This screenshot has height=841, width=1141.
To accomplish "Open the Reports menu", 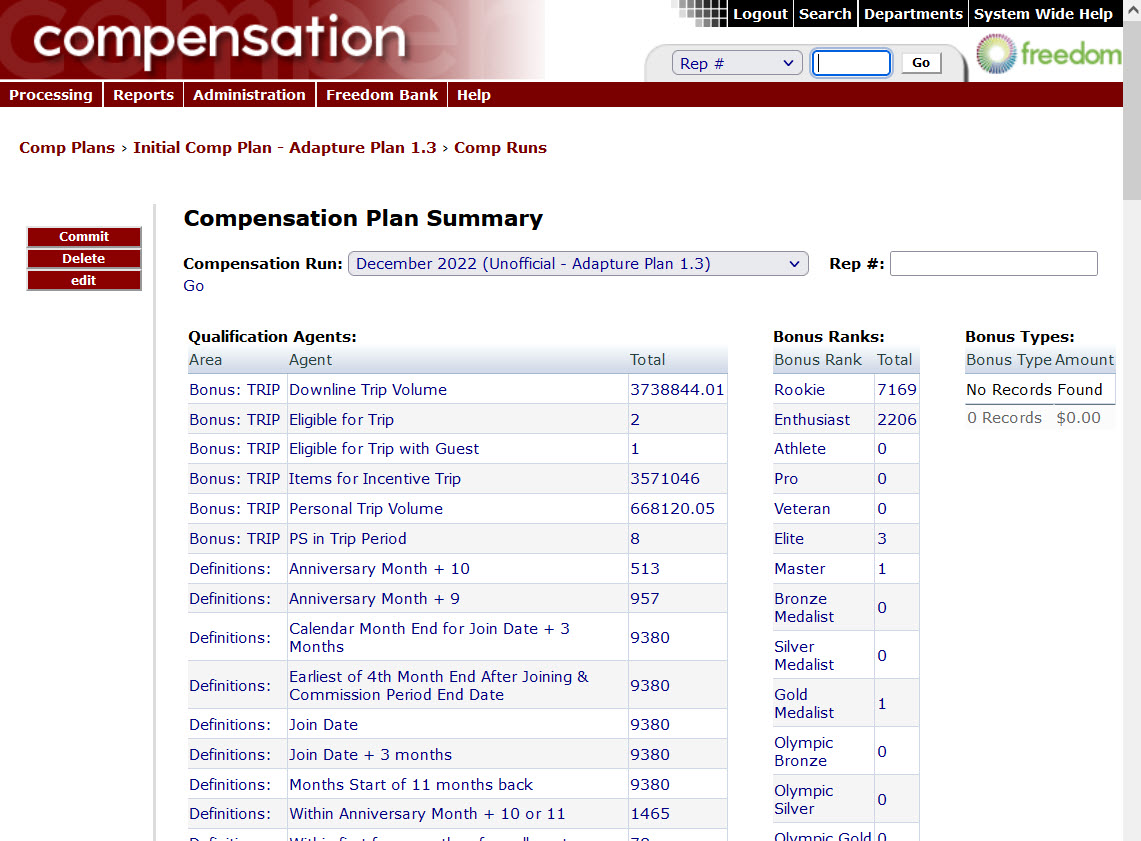I will (x=143, y=95).
